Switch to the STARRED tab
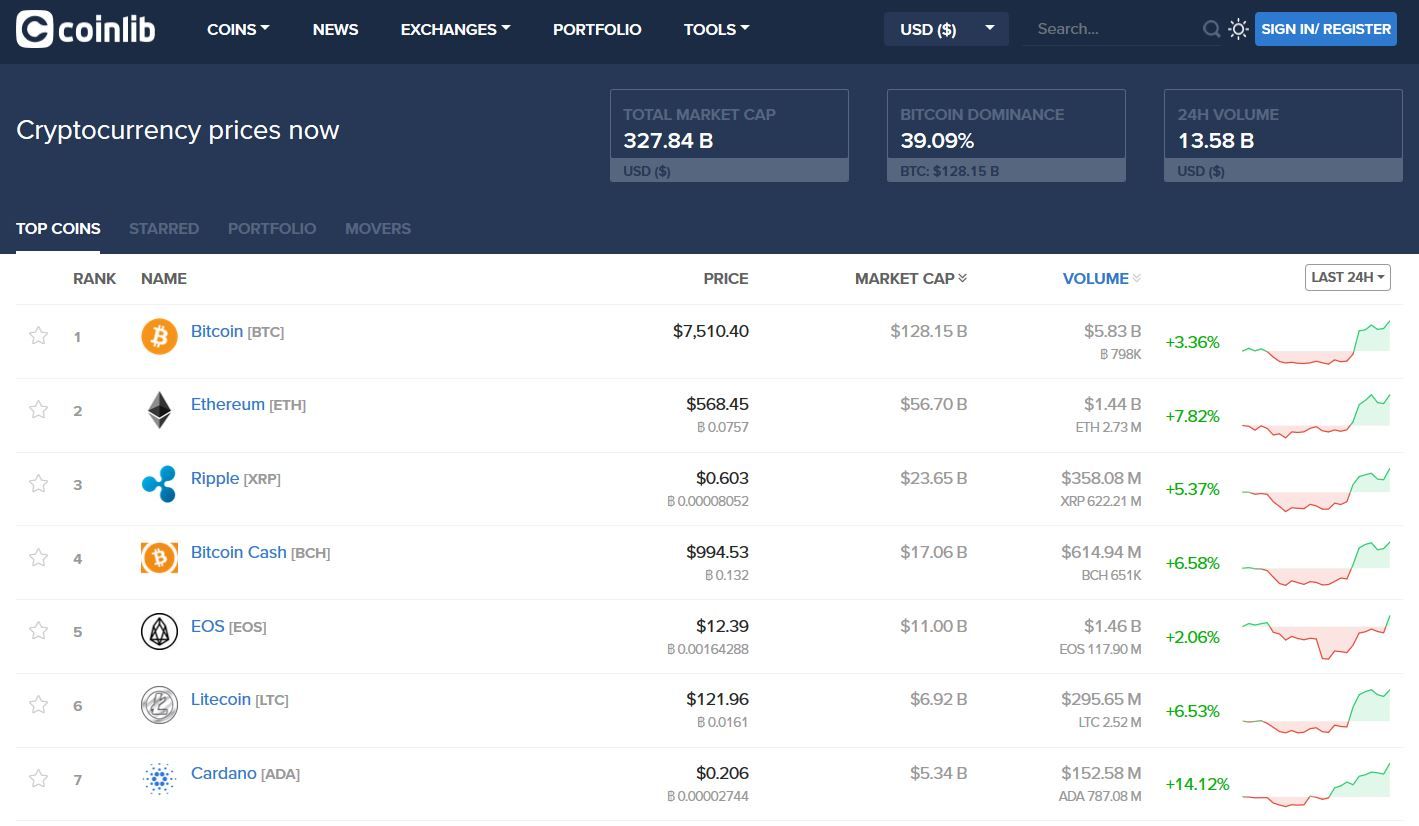 pyautogui.click(x=164, y=228)
